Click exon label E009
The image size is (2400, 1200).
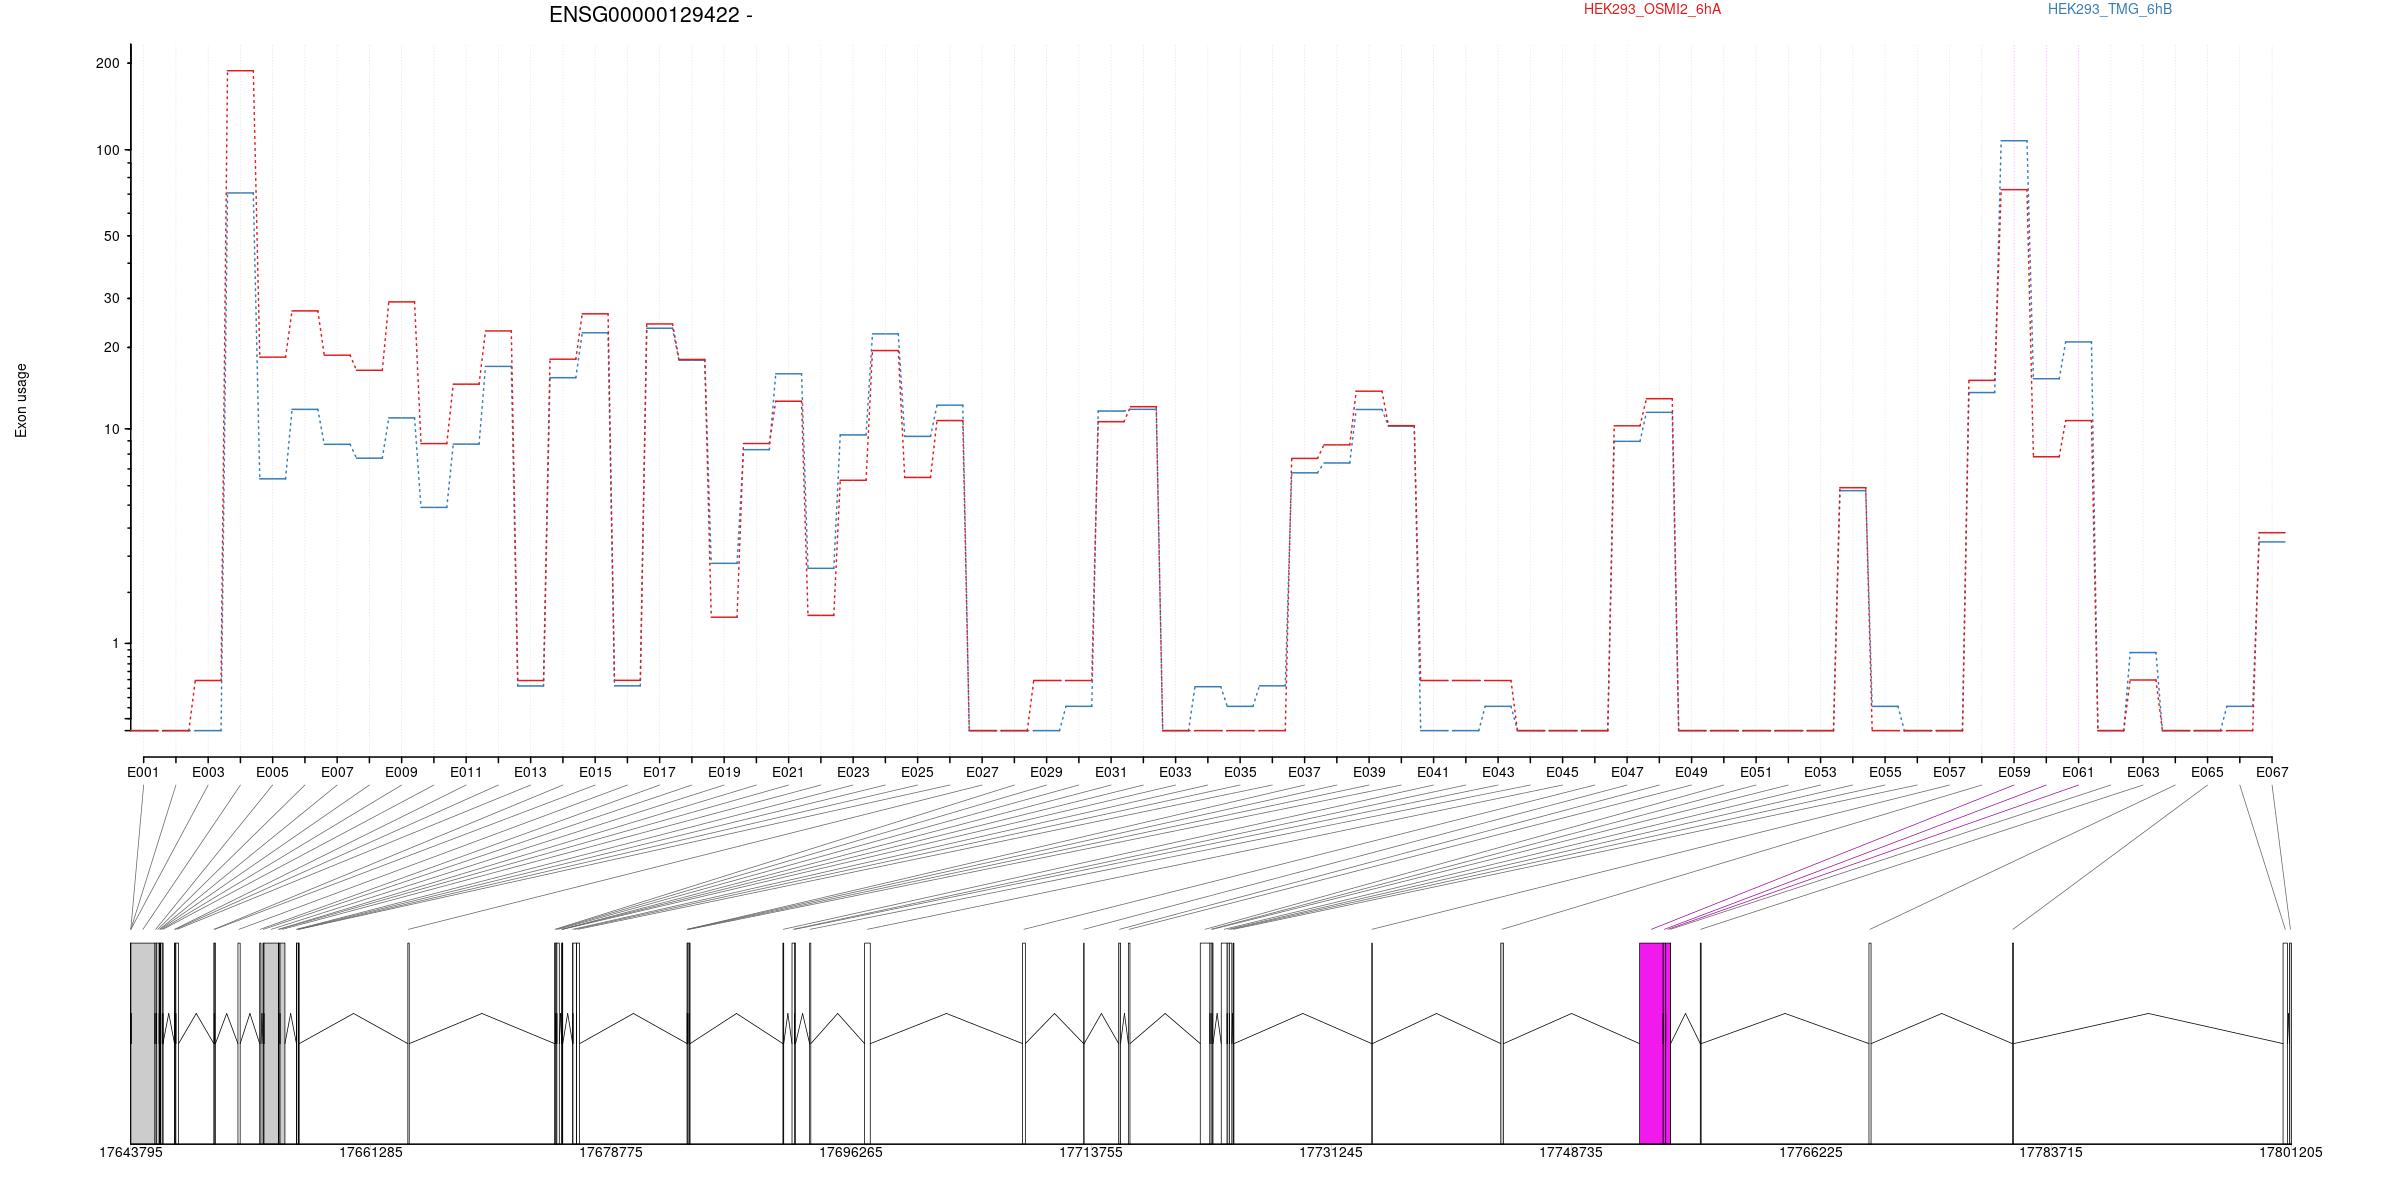click(x=401, y=772)
